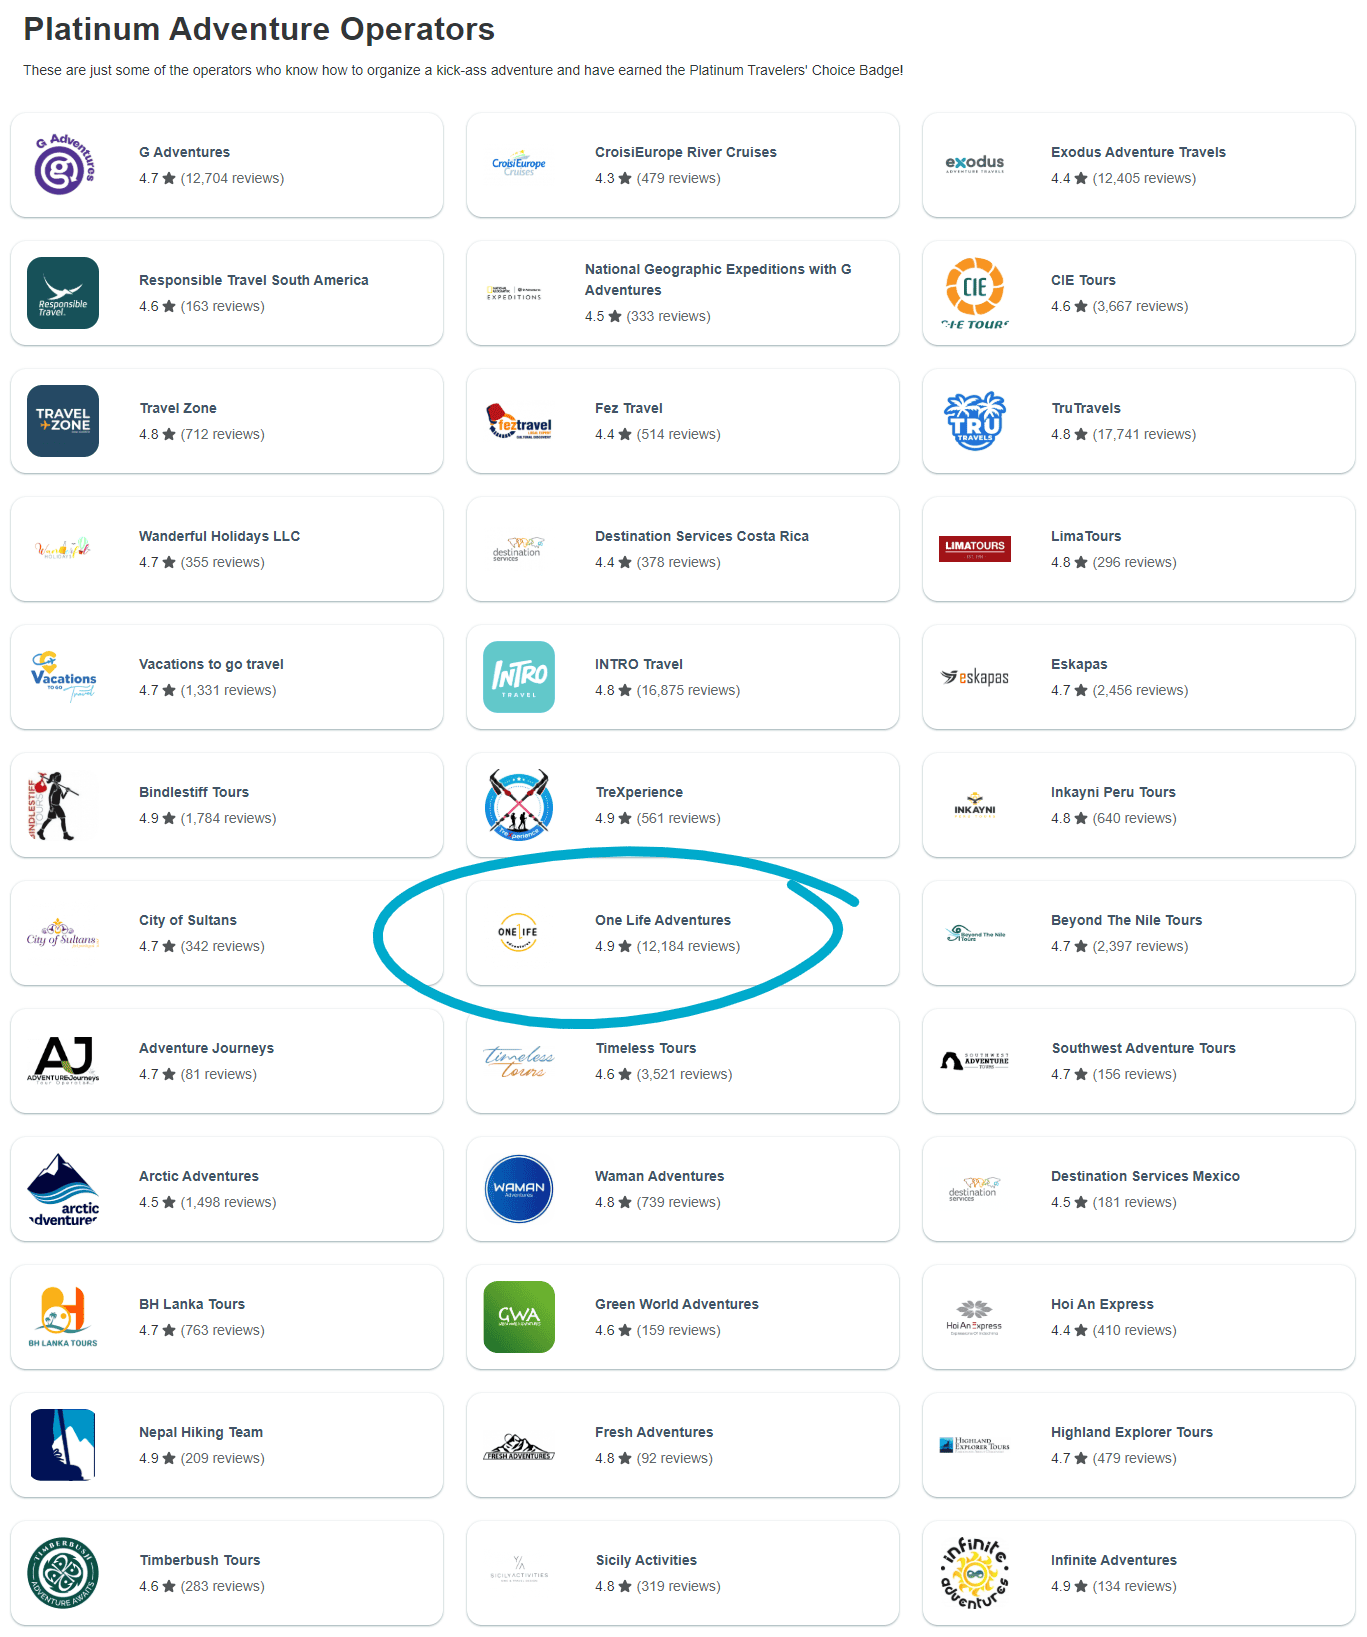The width and height of the screenshot is (1367, 1637).
Task: Open the INTRO Travel teal logo
Action: 519,677
